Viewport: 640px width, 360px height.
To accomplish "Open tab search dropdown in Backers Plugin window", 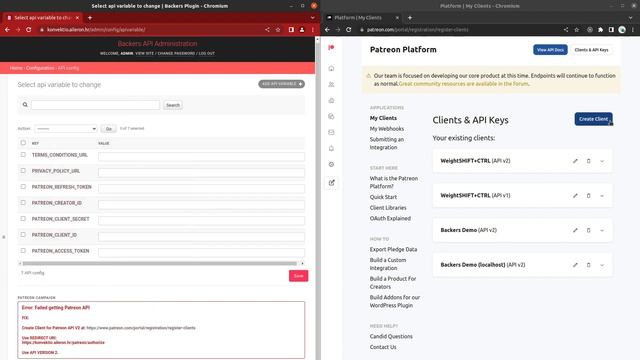I will (313, 18).
